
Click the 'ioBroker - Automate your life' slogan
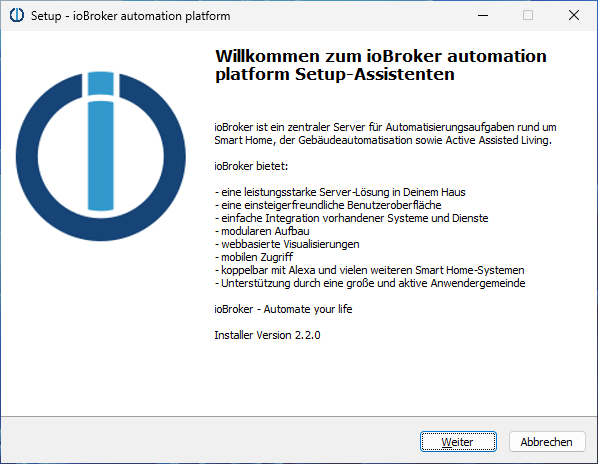tap(283, 309)
